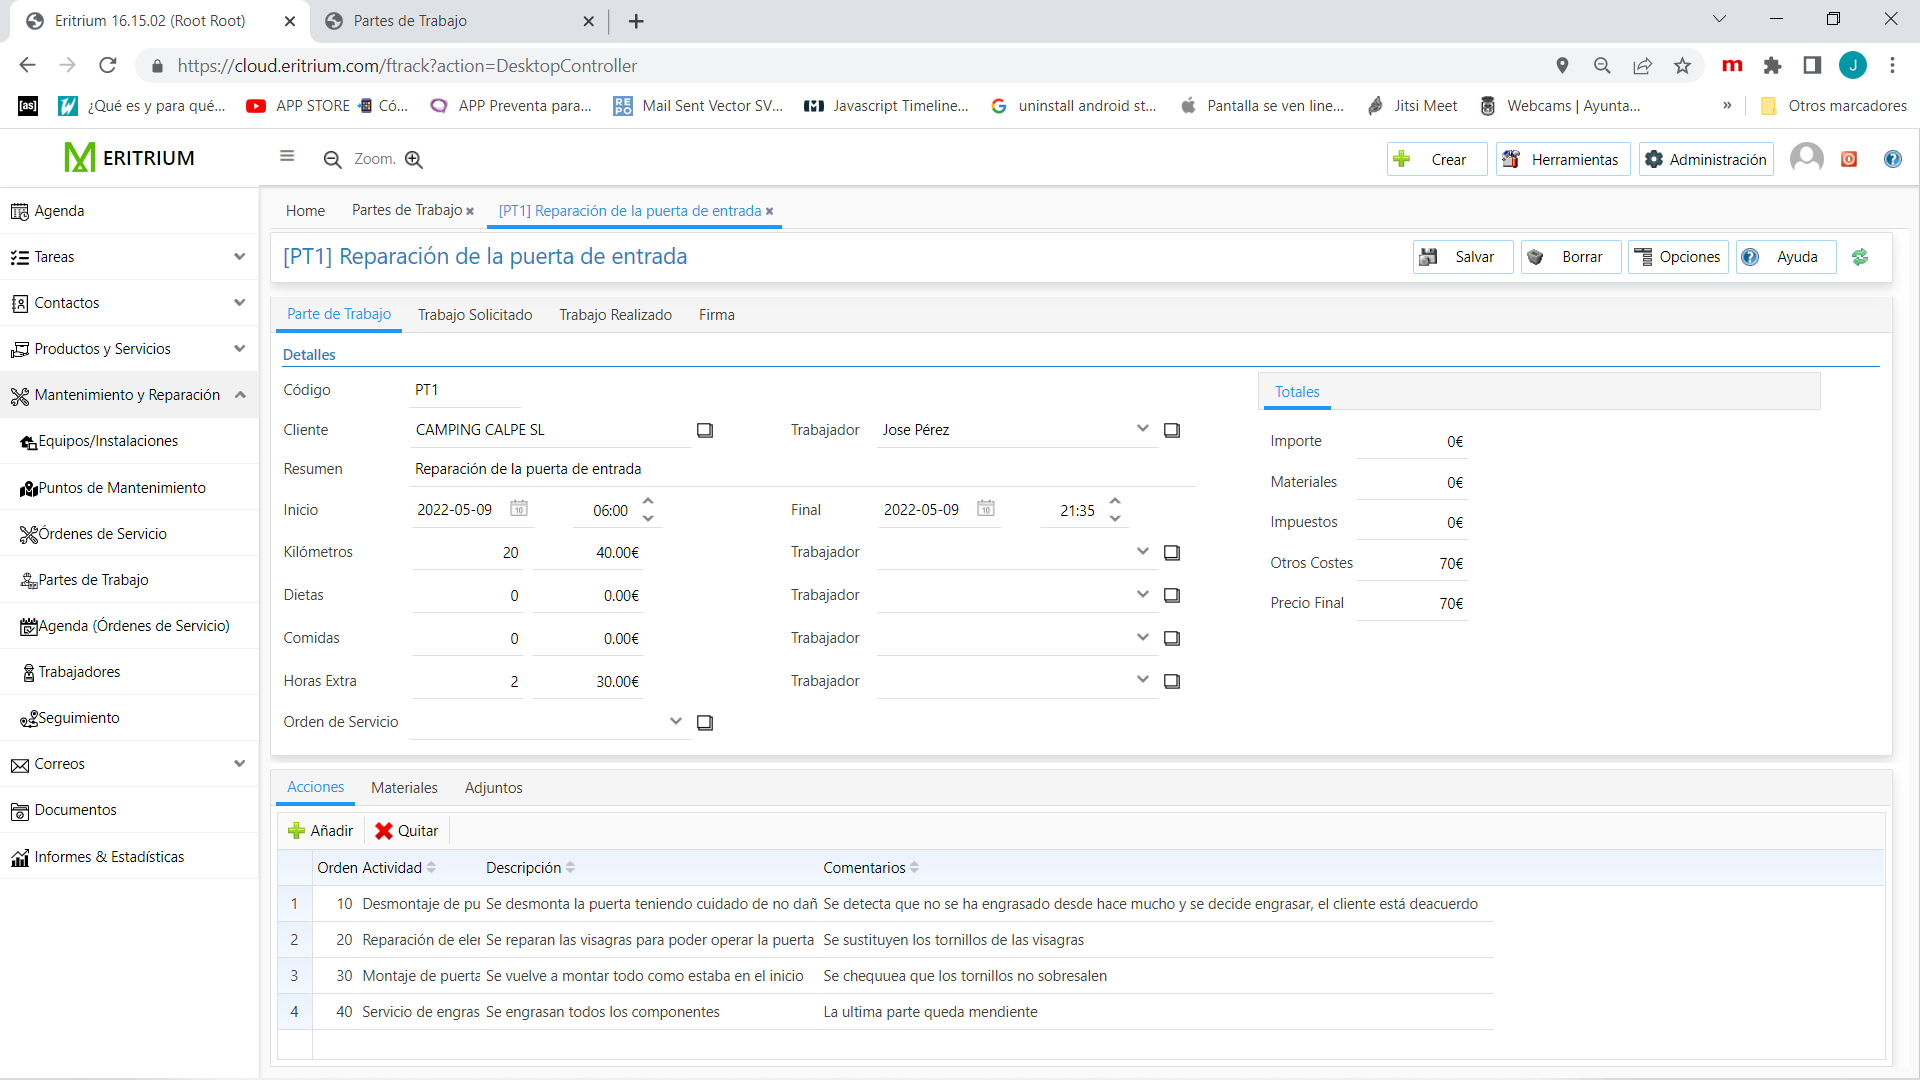Decrease the Final time with the down arrow
1920x1080 pixels.
click(x=1115, y=519)
